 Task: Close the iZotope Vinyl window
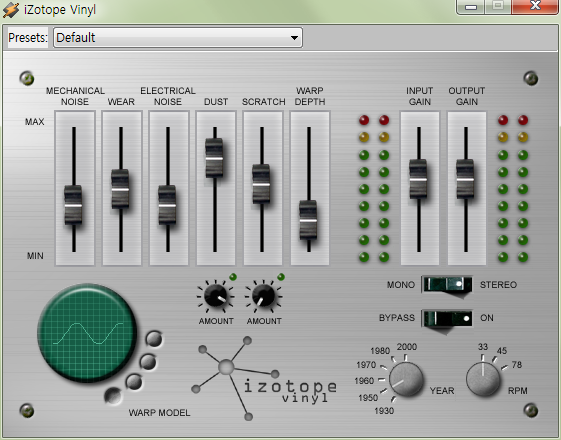tap(535, 6)
